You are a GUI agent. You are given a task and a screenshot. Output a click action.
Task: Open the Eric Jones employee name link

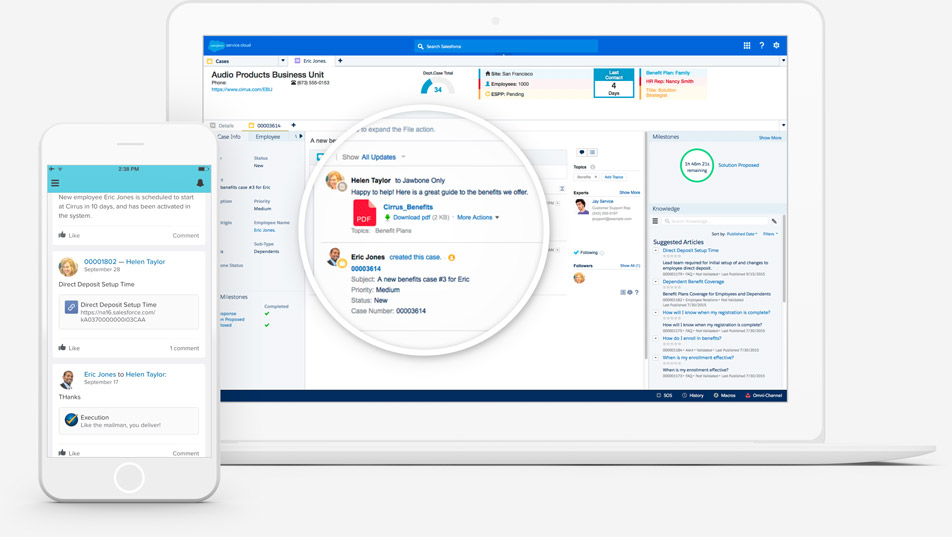click(264, 230)
